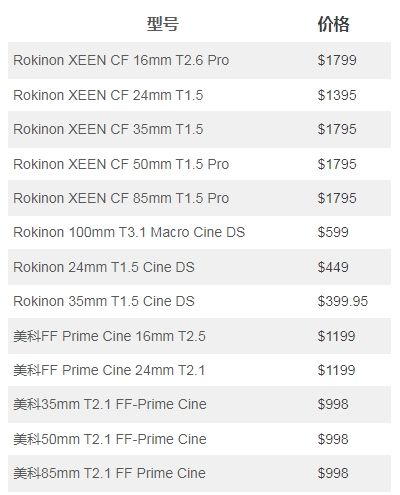Click the $599 price cell

pyautogui.click(x=333, y=232)
